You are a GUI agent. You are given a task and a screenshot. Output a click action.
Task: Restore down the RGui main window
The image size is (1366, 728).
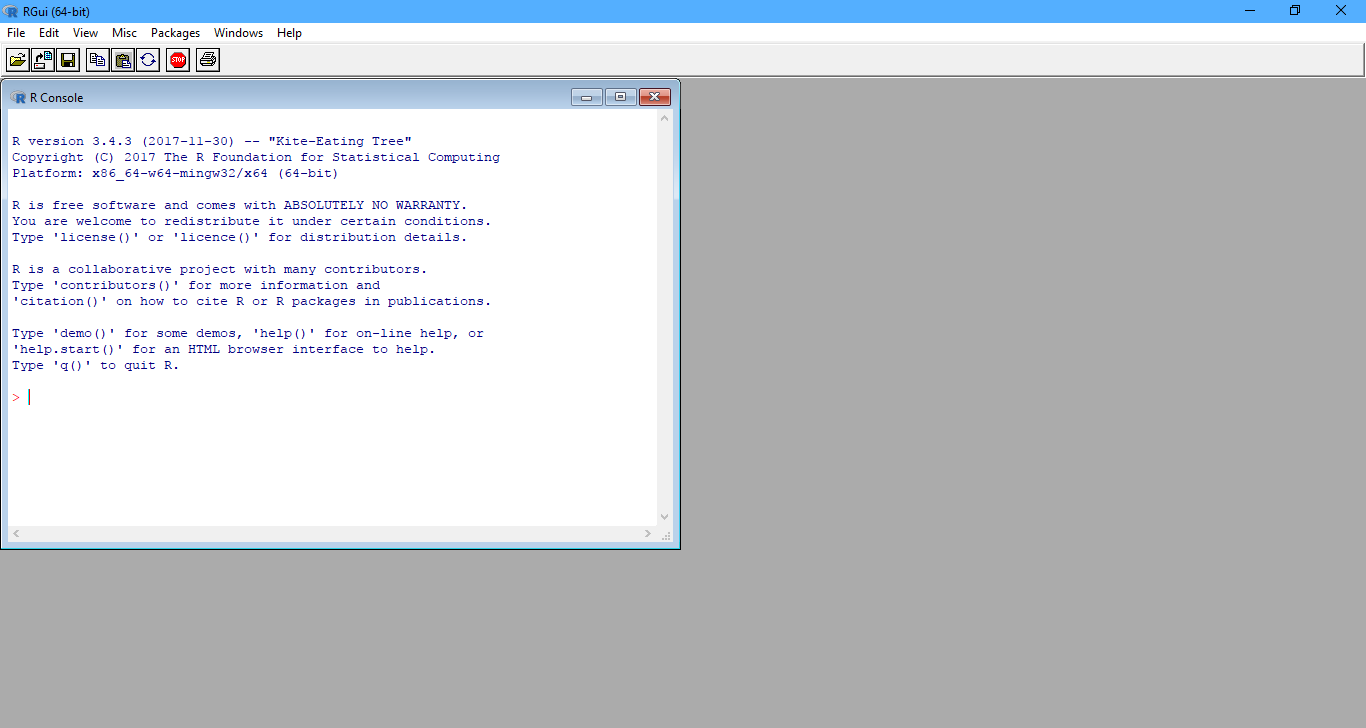coord(1295,11)
